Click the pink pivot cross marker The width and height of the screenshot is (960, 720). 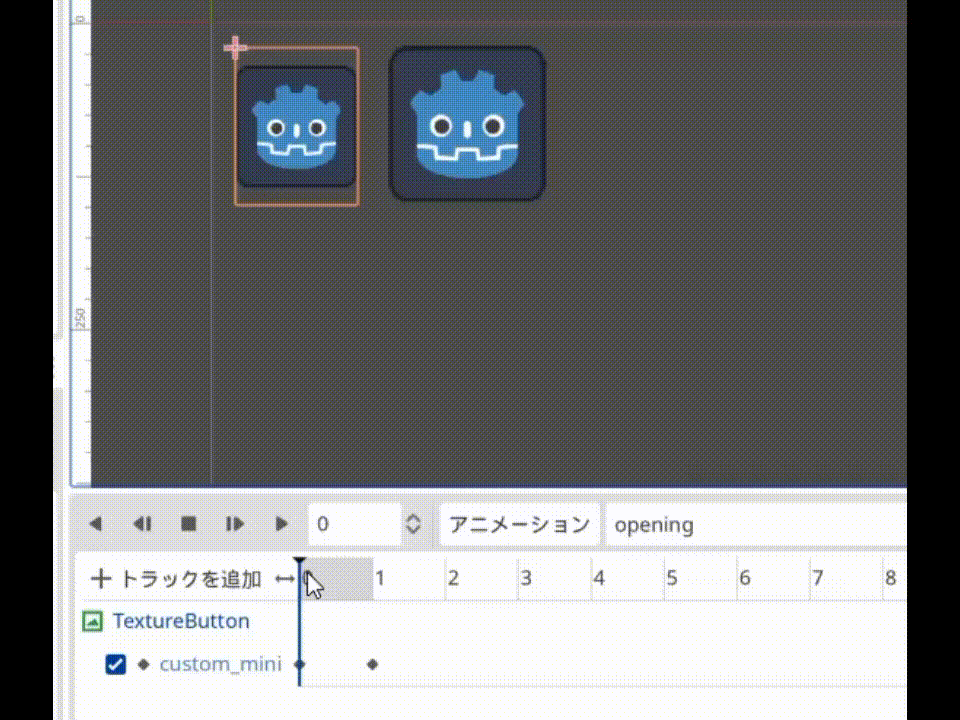click(x=235, y=48)
